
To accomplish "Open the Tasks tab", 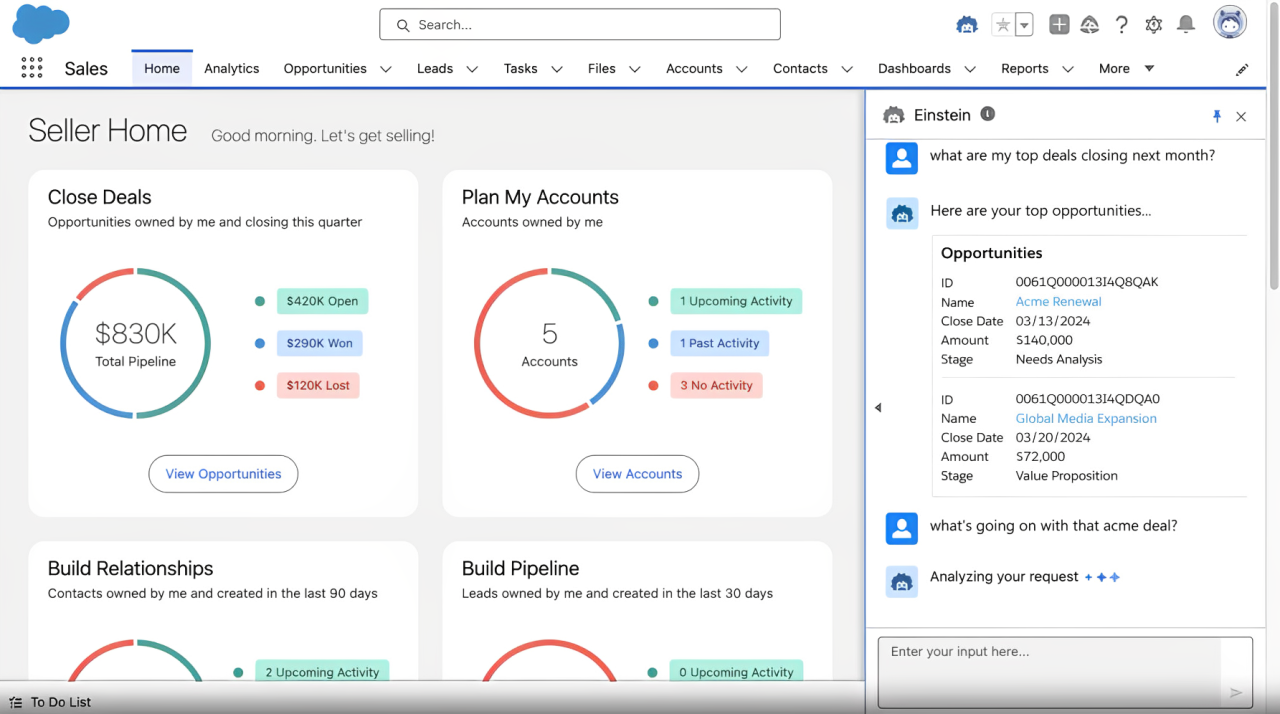I will 521,68.
